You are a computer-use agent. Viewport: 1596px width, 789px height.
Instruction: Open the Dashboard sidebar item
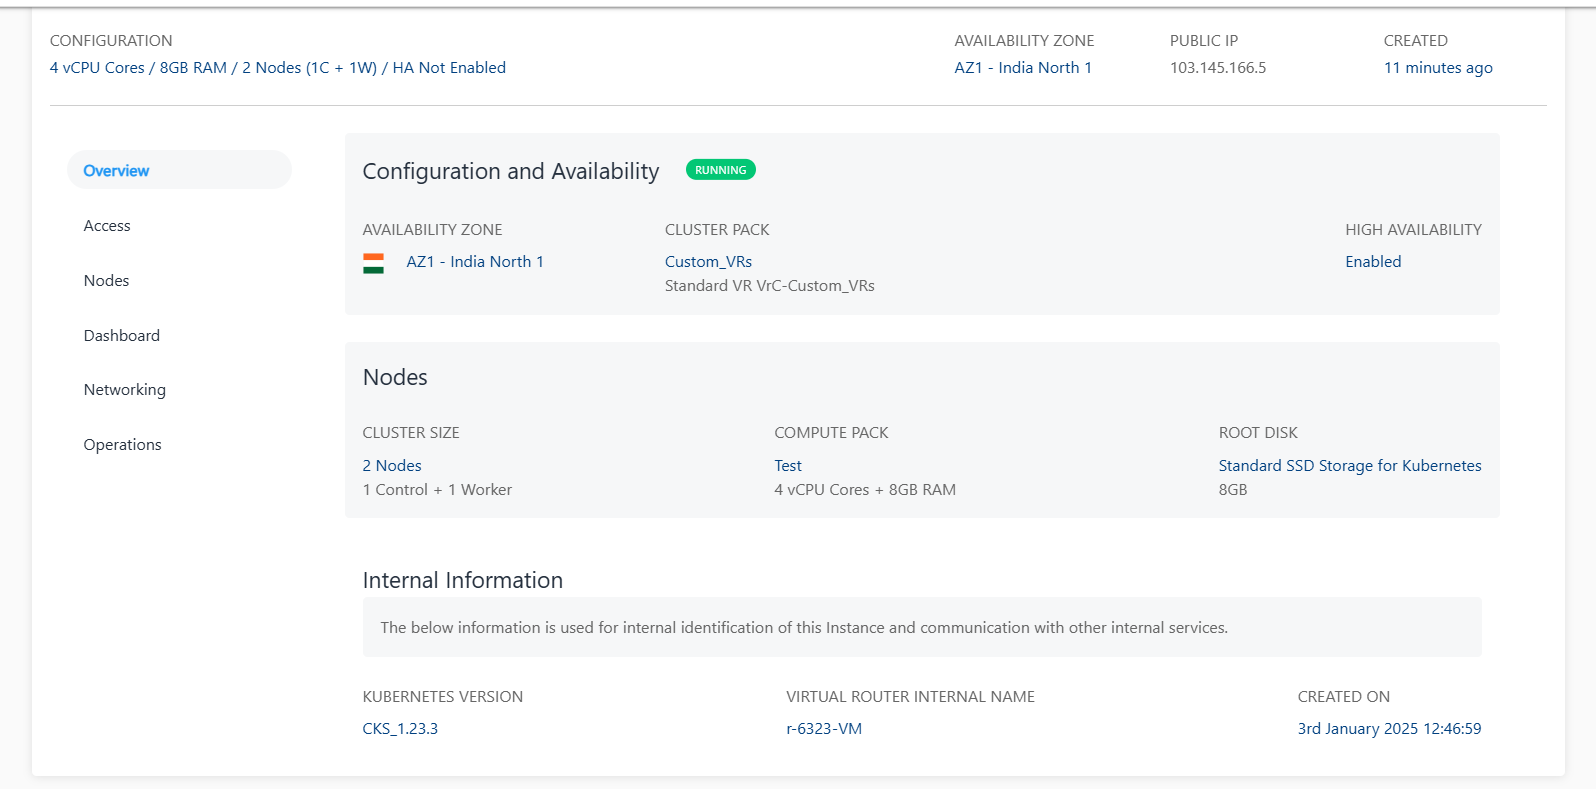pos(121,336)
